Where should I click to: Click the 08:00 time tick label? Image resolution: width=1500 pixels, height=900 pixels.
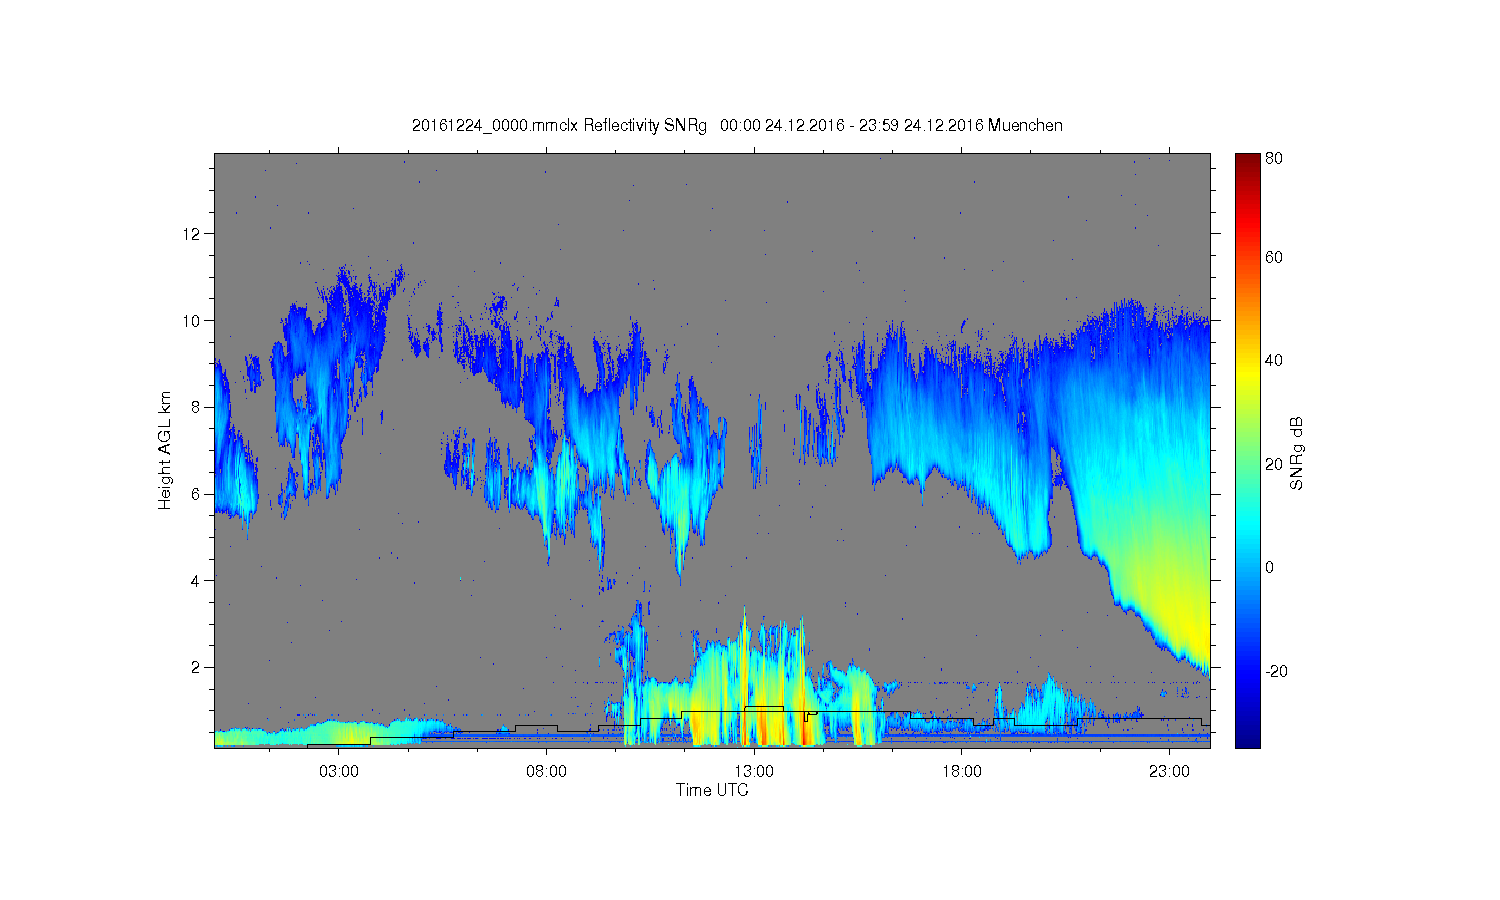point(546,772)
